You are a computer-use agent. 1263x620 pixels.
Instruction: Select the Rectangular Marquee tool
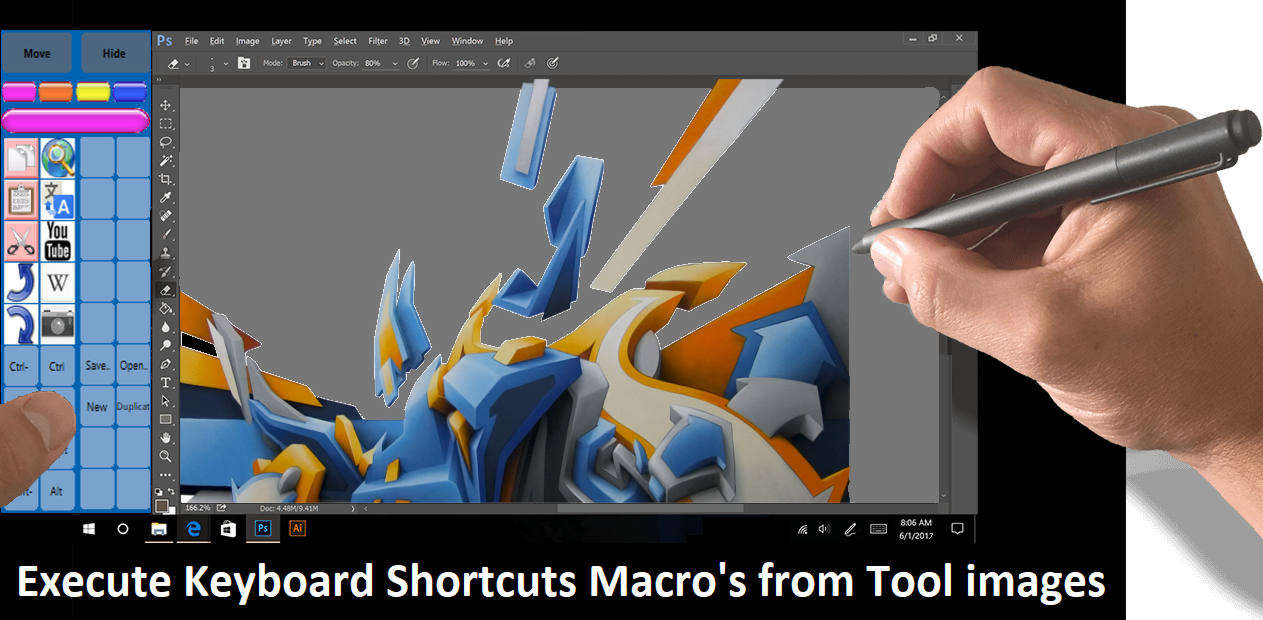tap(166, 124)
